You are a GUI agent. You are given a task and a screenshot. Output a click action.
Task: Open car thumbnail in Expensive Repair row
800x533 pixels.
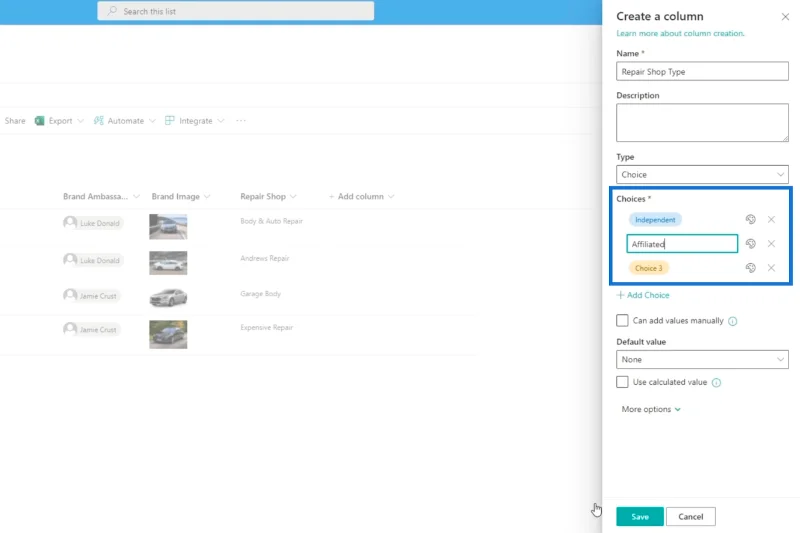tap(168, 334)
